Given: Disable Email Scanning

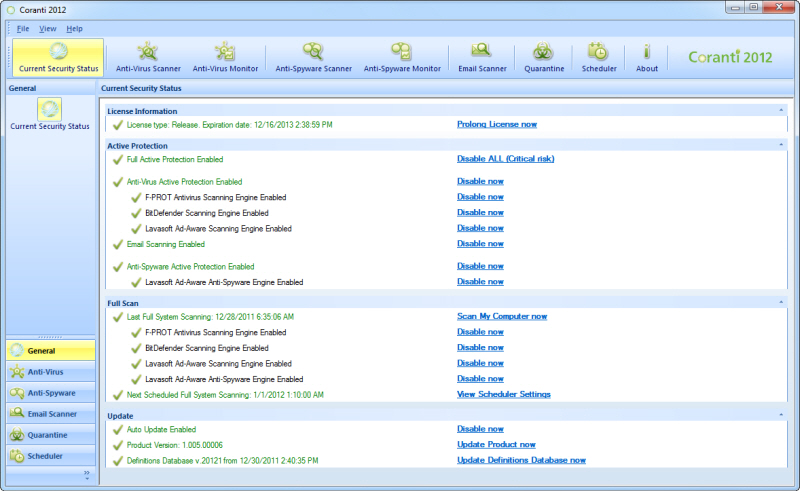Looking at the screenshot, I should (x=480, y=243).
